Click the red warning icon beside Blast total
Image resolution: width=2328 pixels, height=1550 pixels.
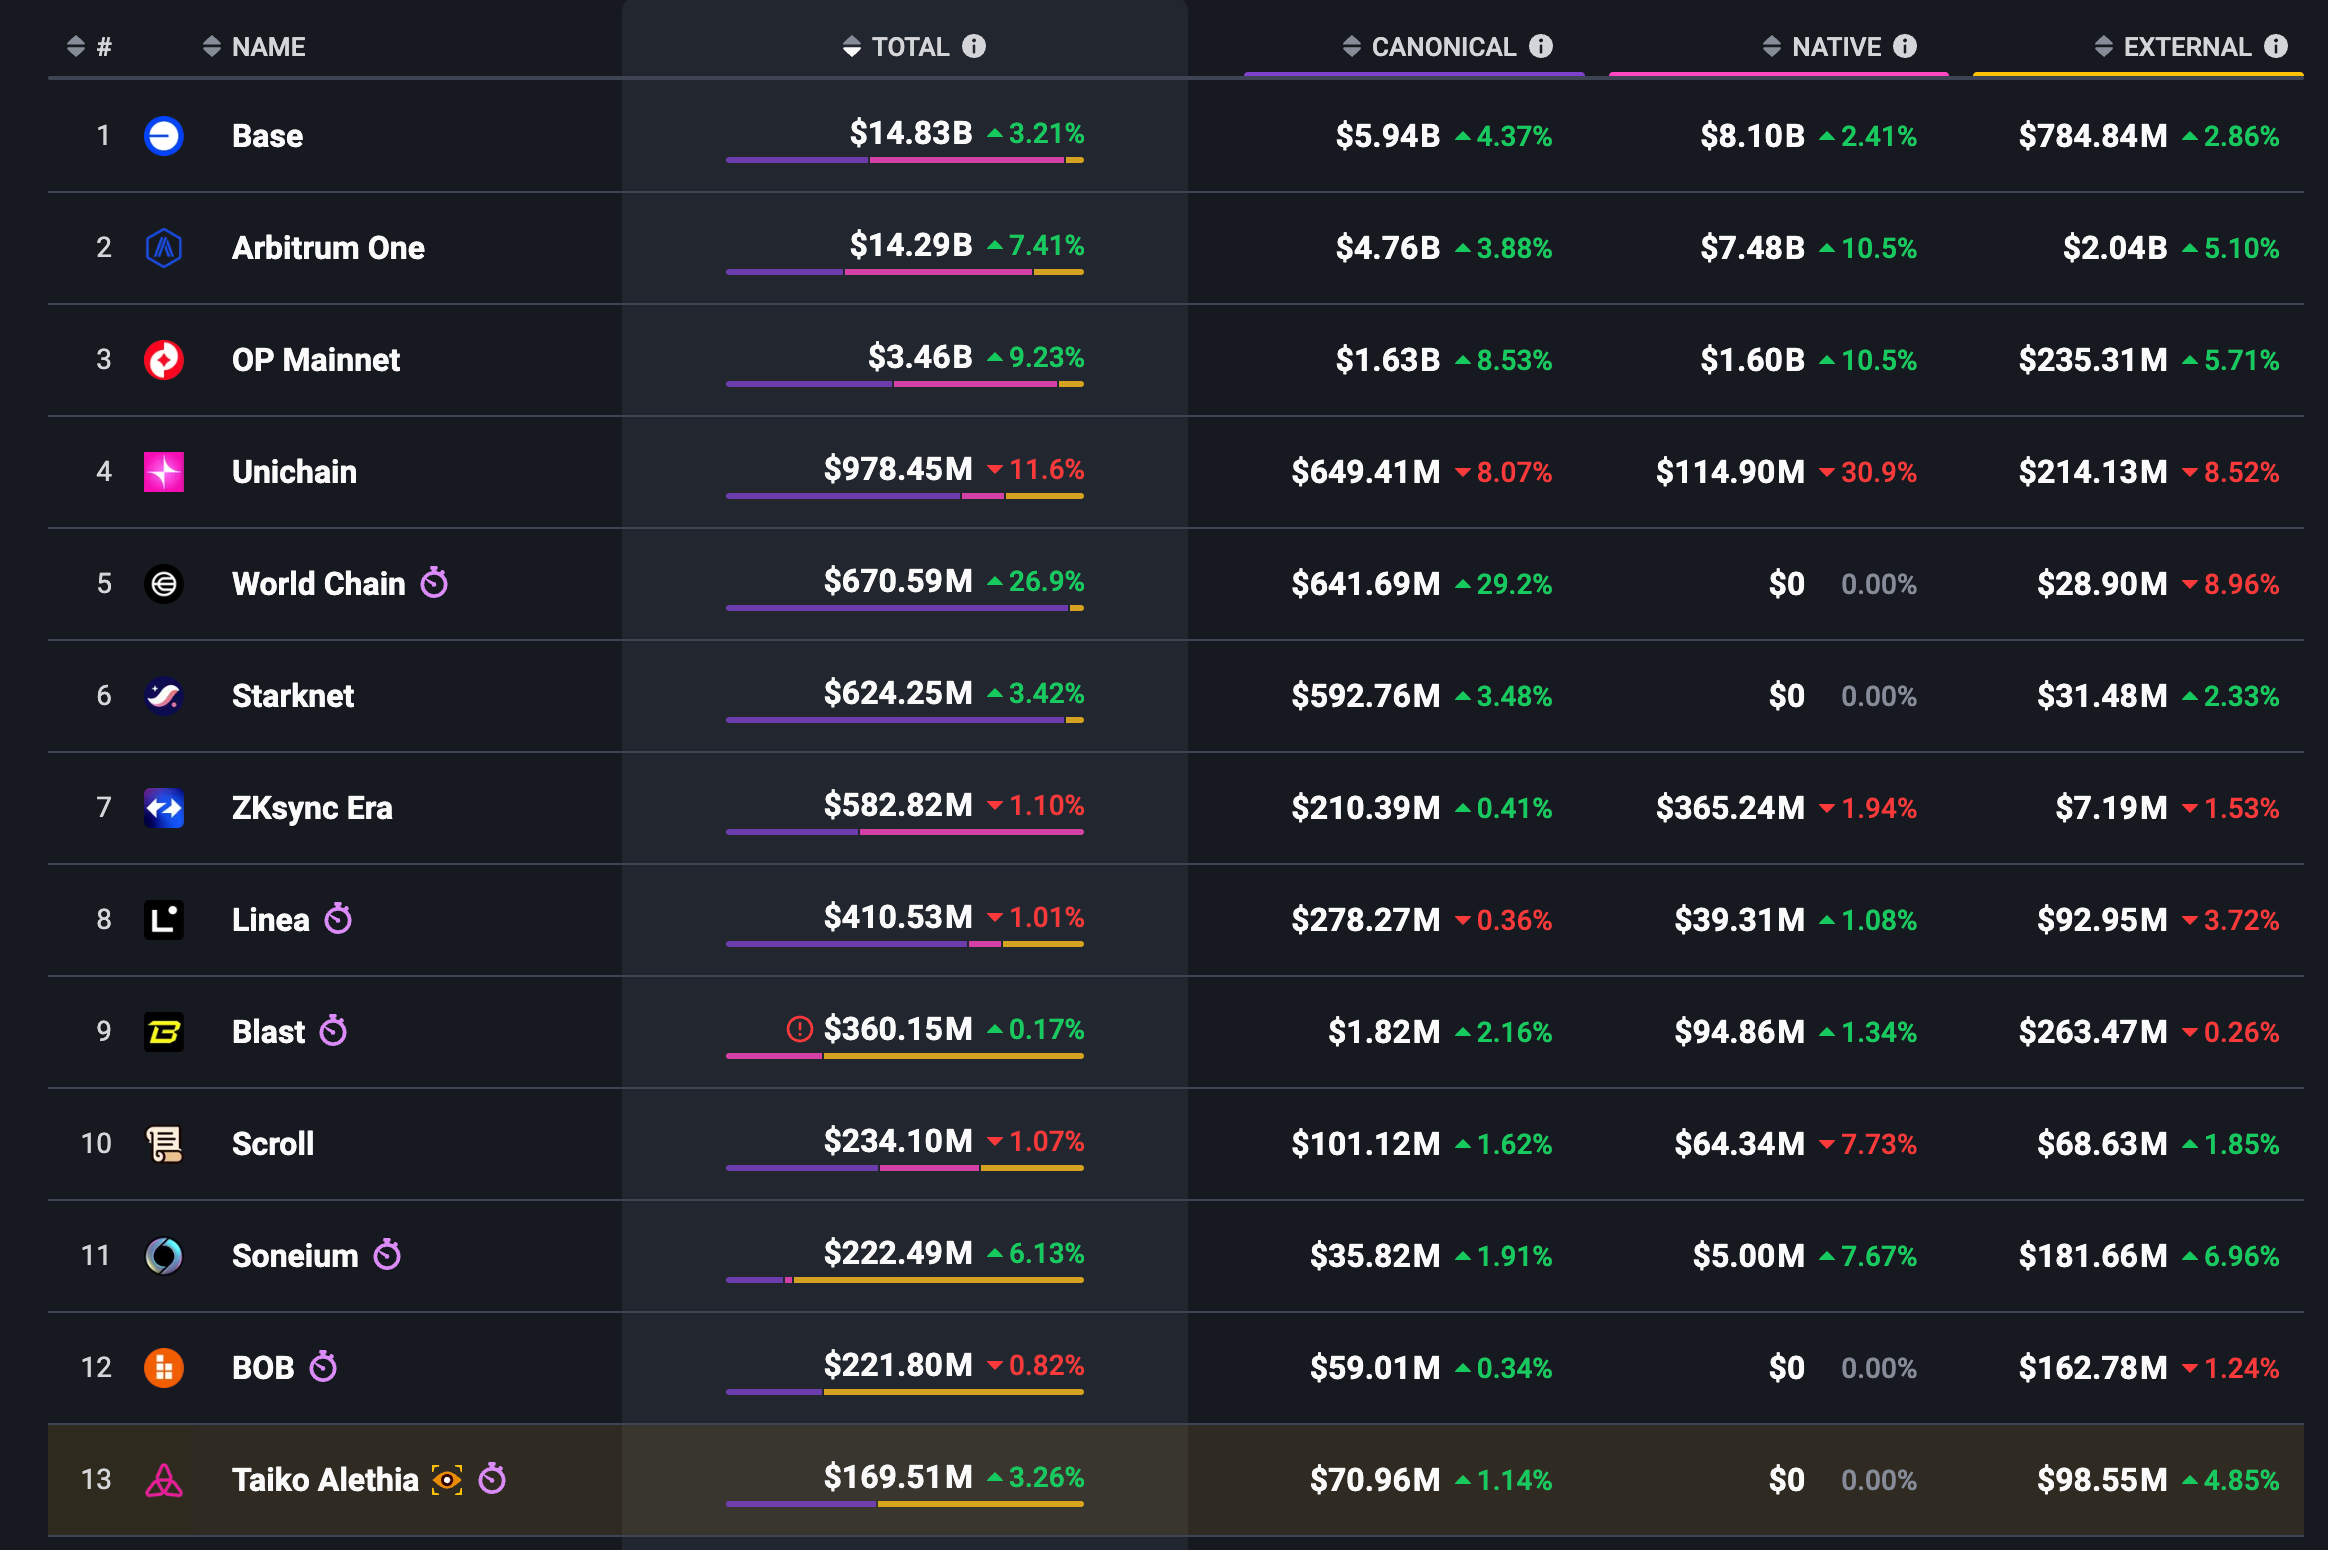(x=799, y=1029)
